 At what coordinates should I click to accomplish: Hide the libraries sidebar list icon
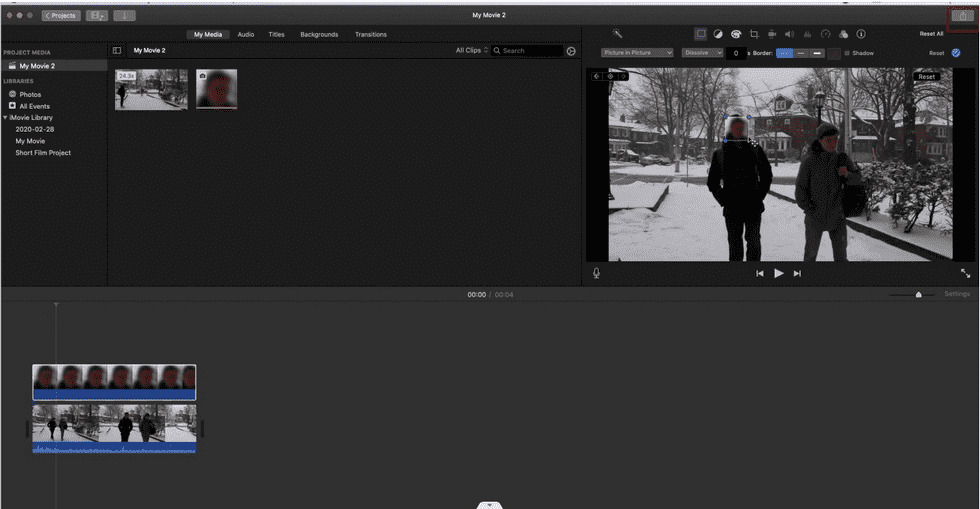click(117, 51)
